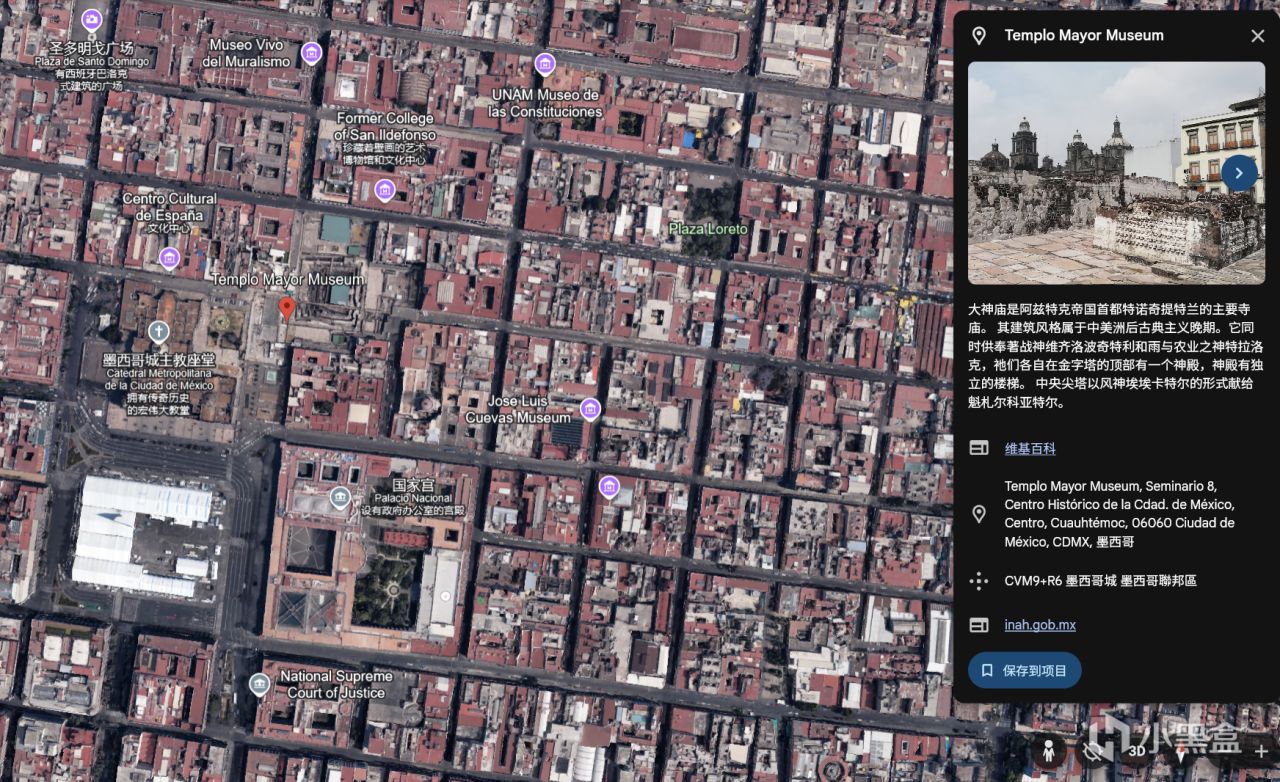Open the Plaza de Santo Domingo camera pin
This screenshot has height=782, width=1280.
click(x=92, y=19)
